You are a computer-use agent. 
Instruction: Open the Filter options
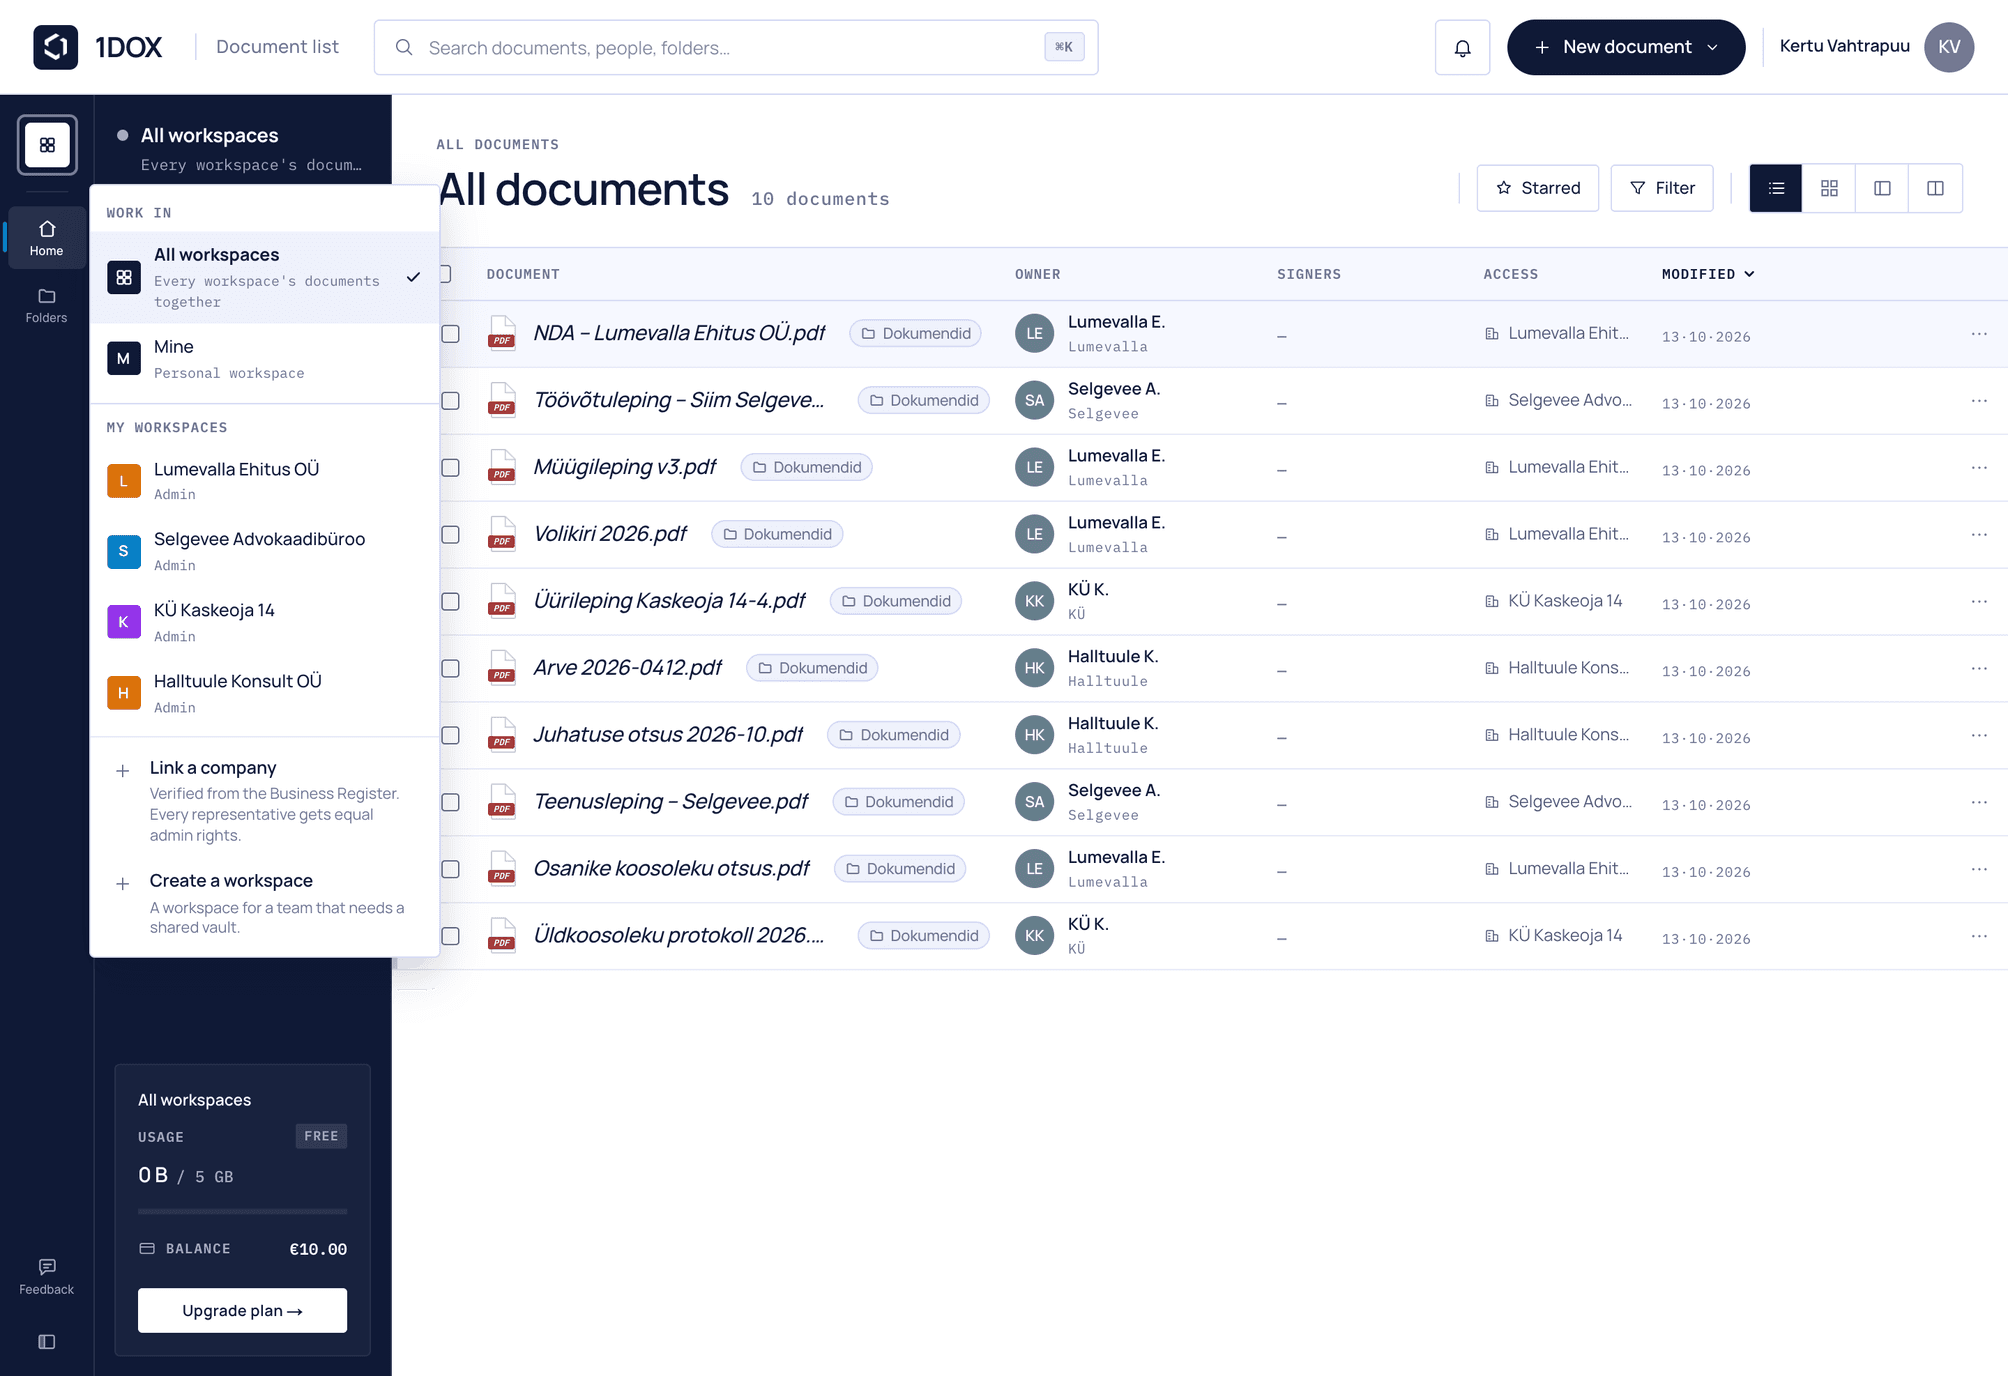pos(1662,188)
